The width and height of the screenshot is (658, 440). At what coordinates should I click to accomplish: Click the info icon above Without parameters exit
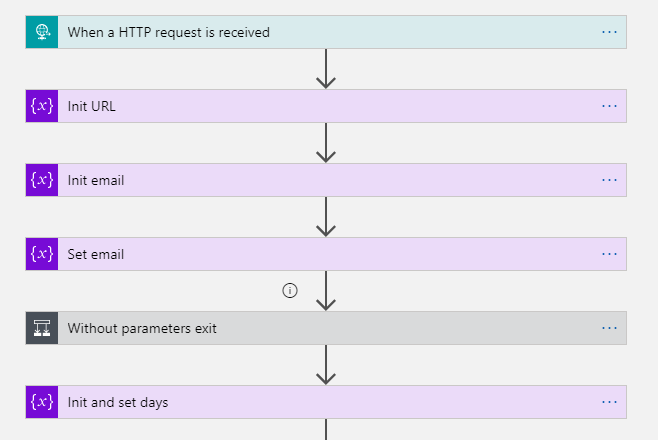click(x=290, y=290)
